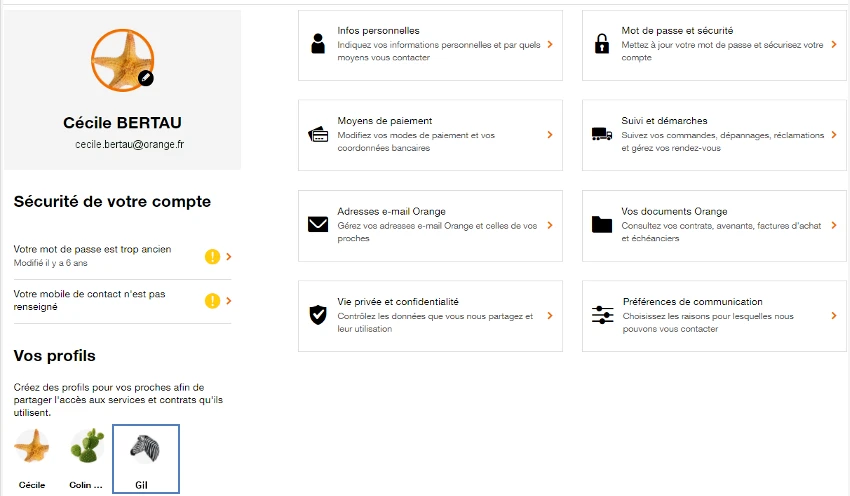Open Préférences de communication card
This screenshot has width=850, height=496.
click(714, 315)
